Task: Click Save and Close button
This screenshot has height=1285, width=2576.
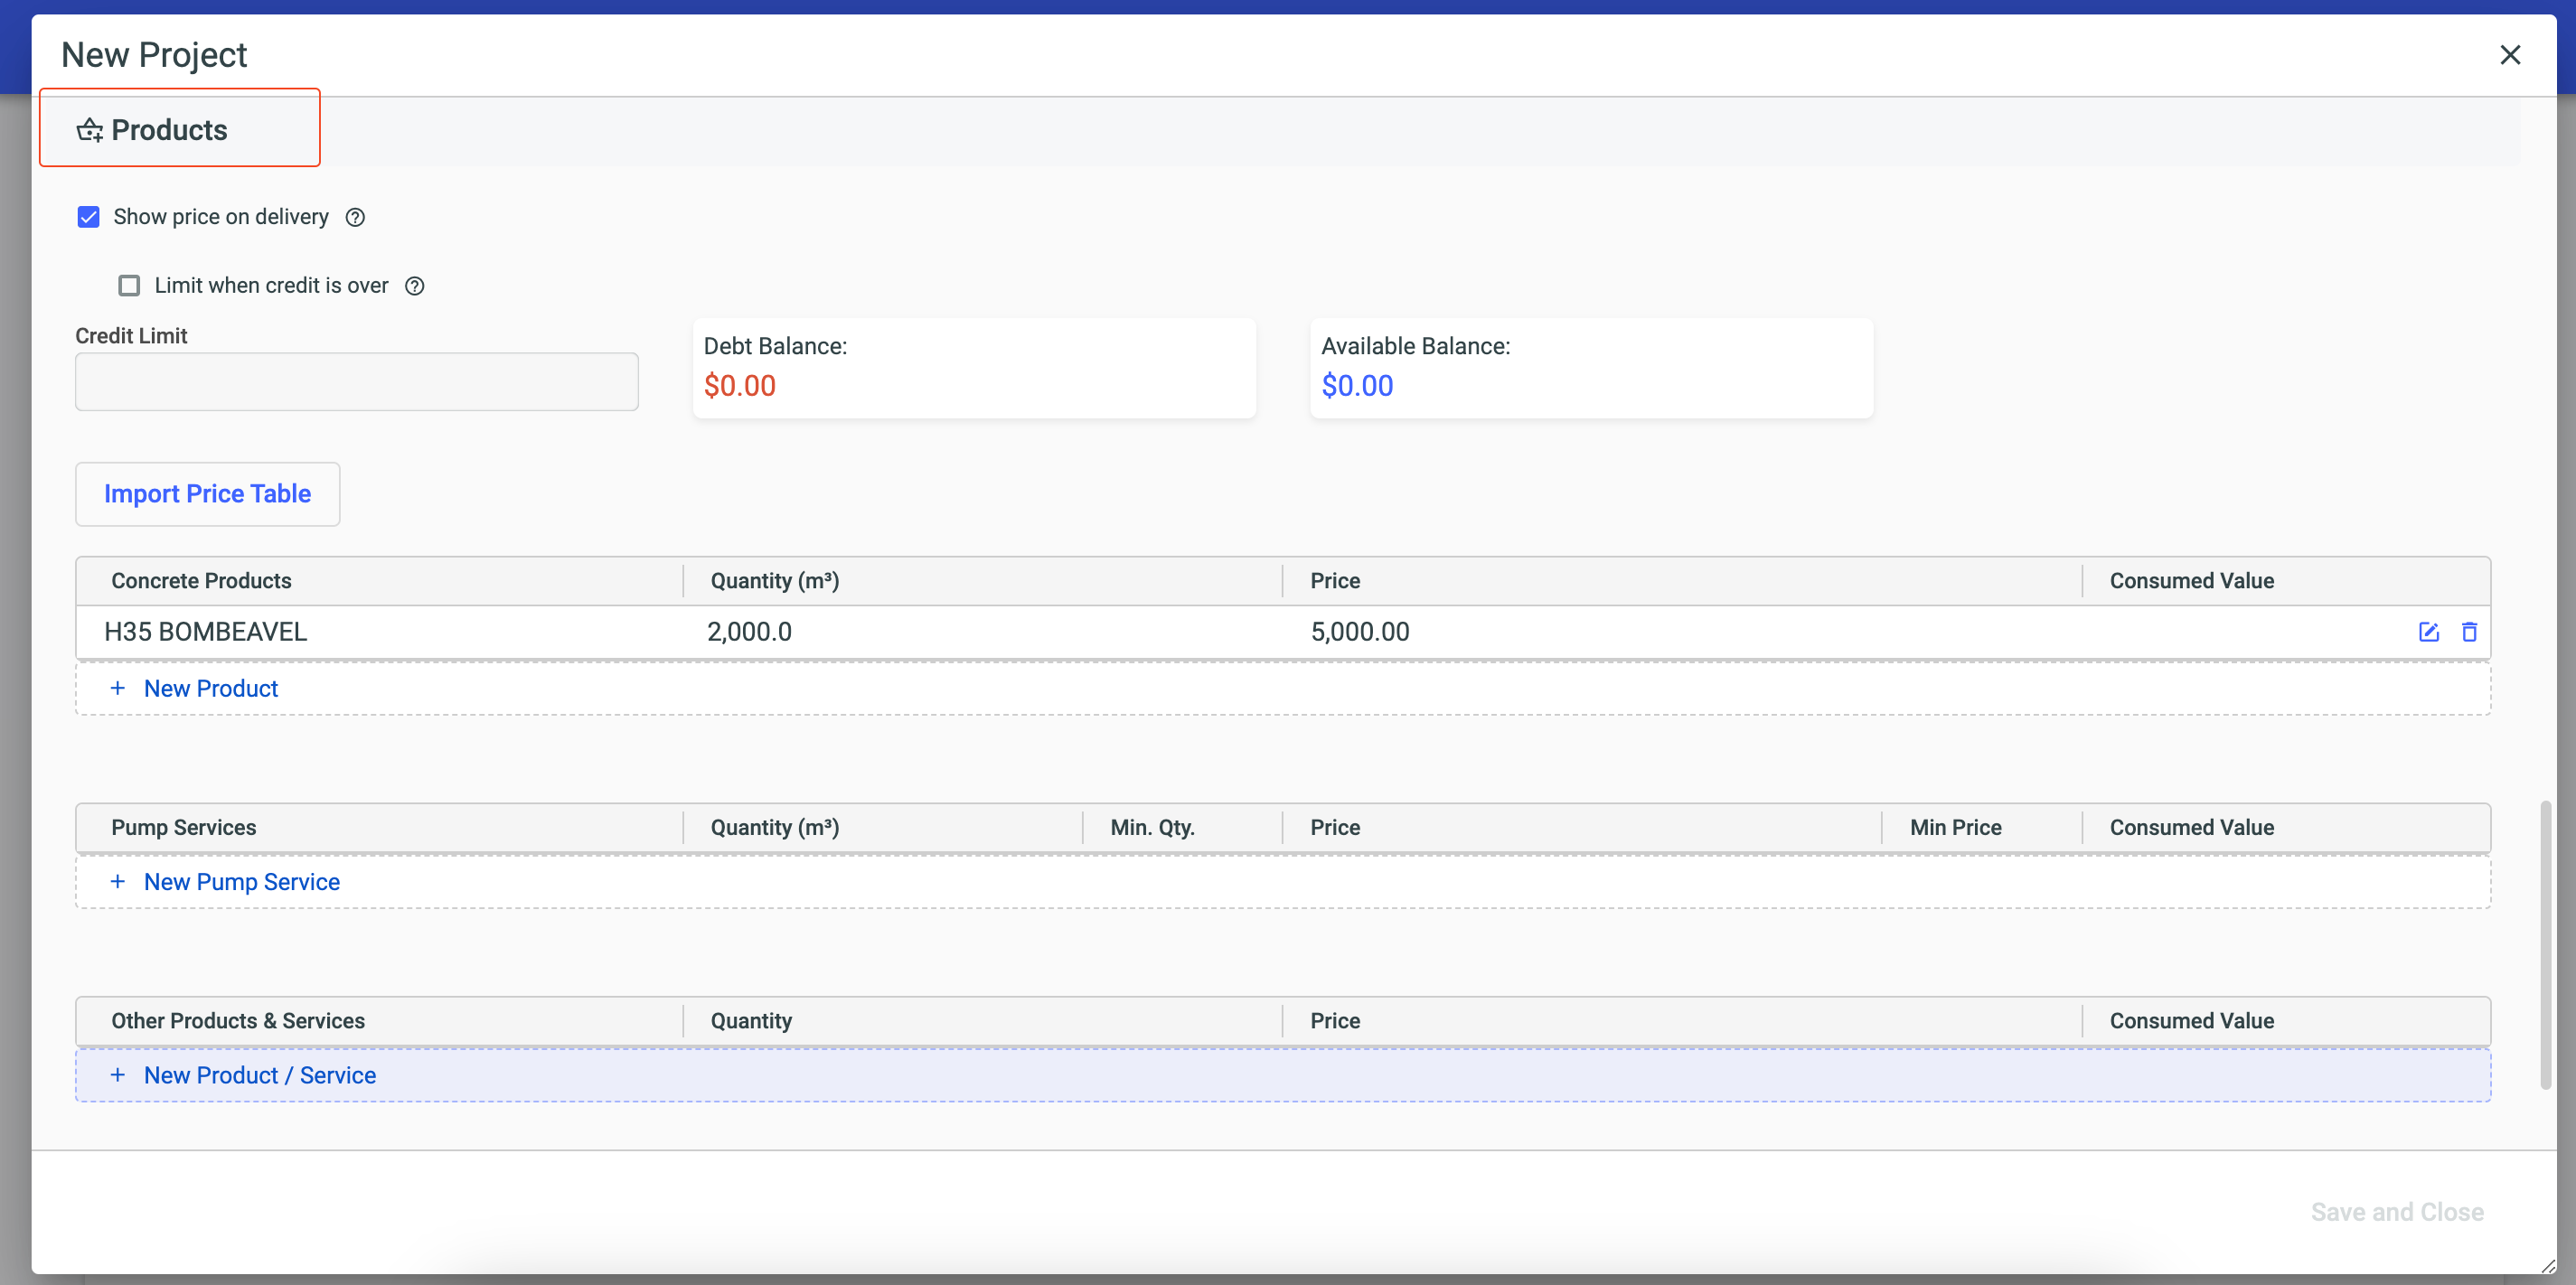Action: 2396,1211
